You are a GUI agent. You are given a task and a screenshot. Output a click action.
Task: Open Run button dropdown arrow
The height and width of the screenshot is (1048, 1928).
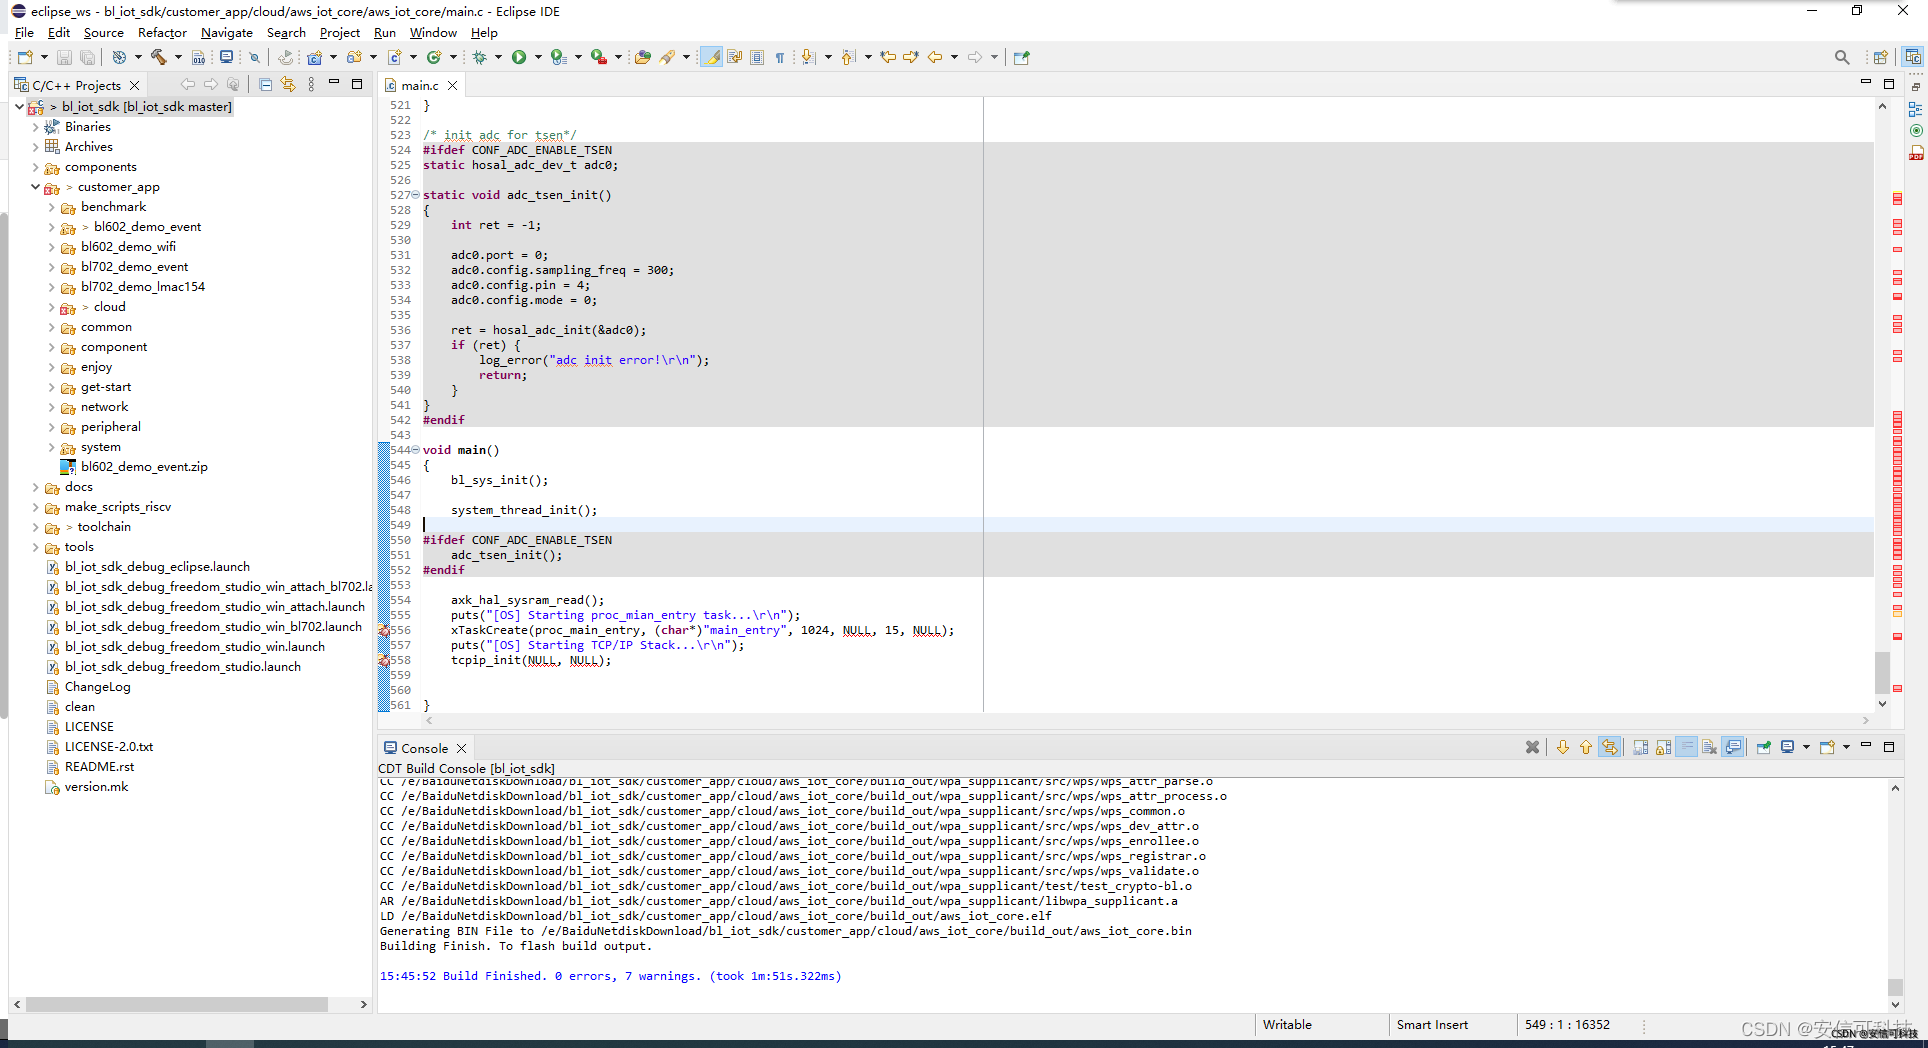pos(538,57)
